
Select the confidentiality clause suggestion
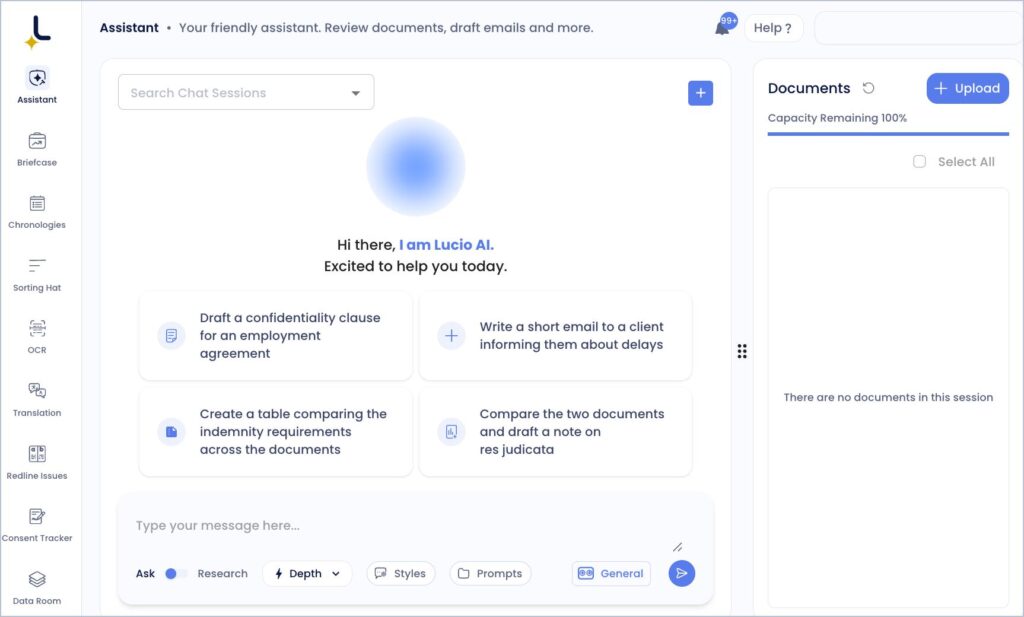point(276,336)
